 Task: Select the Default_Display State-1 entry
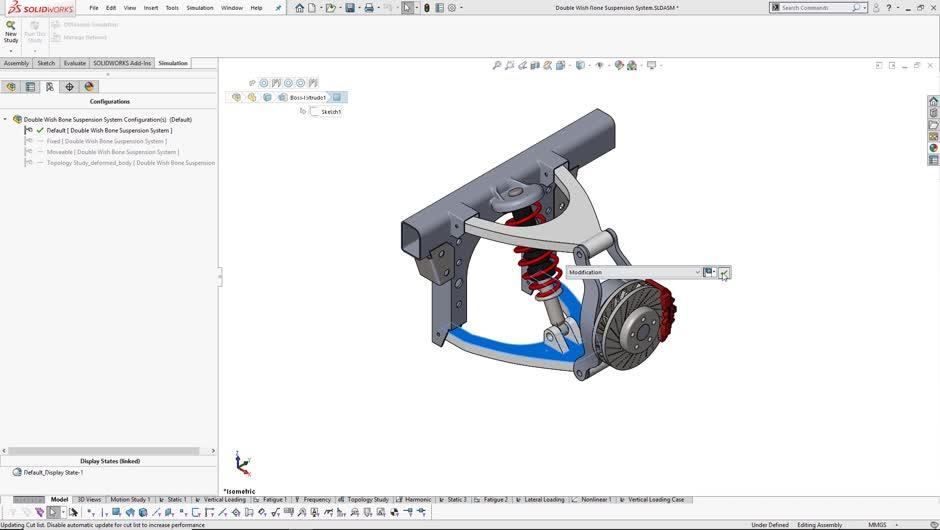53,472
